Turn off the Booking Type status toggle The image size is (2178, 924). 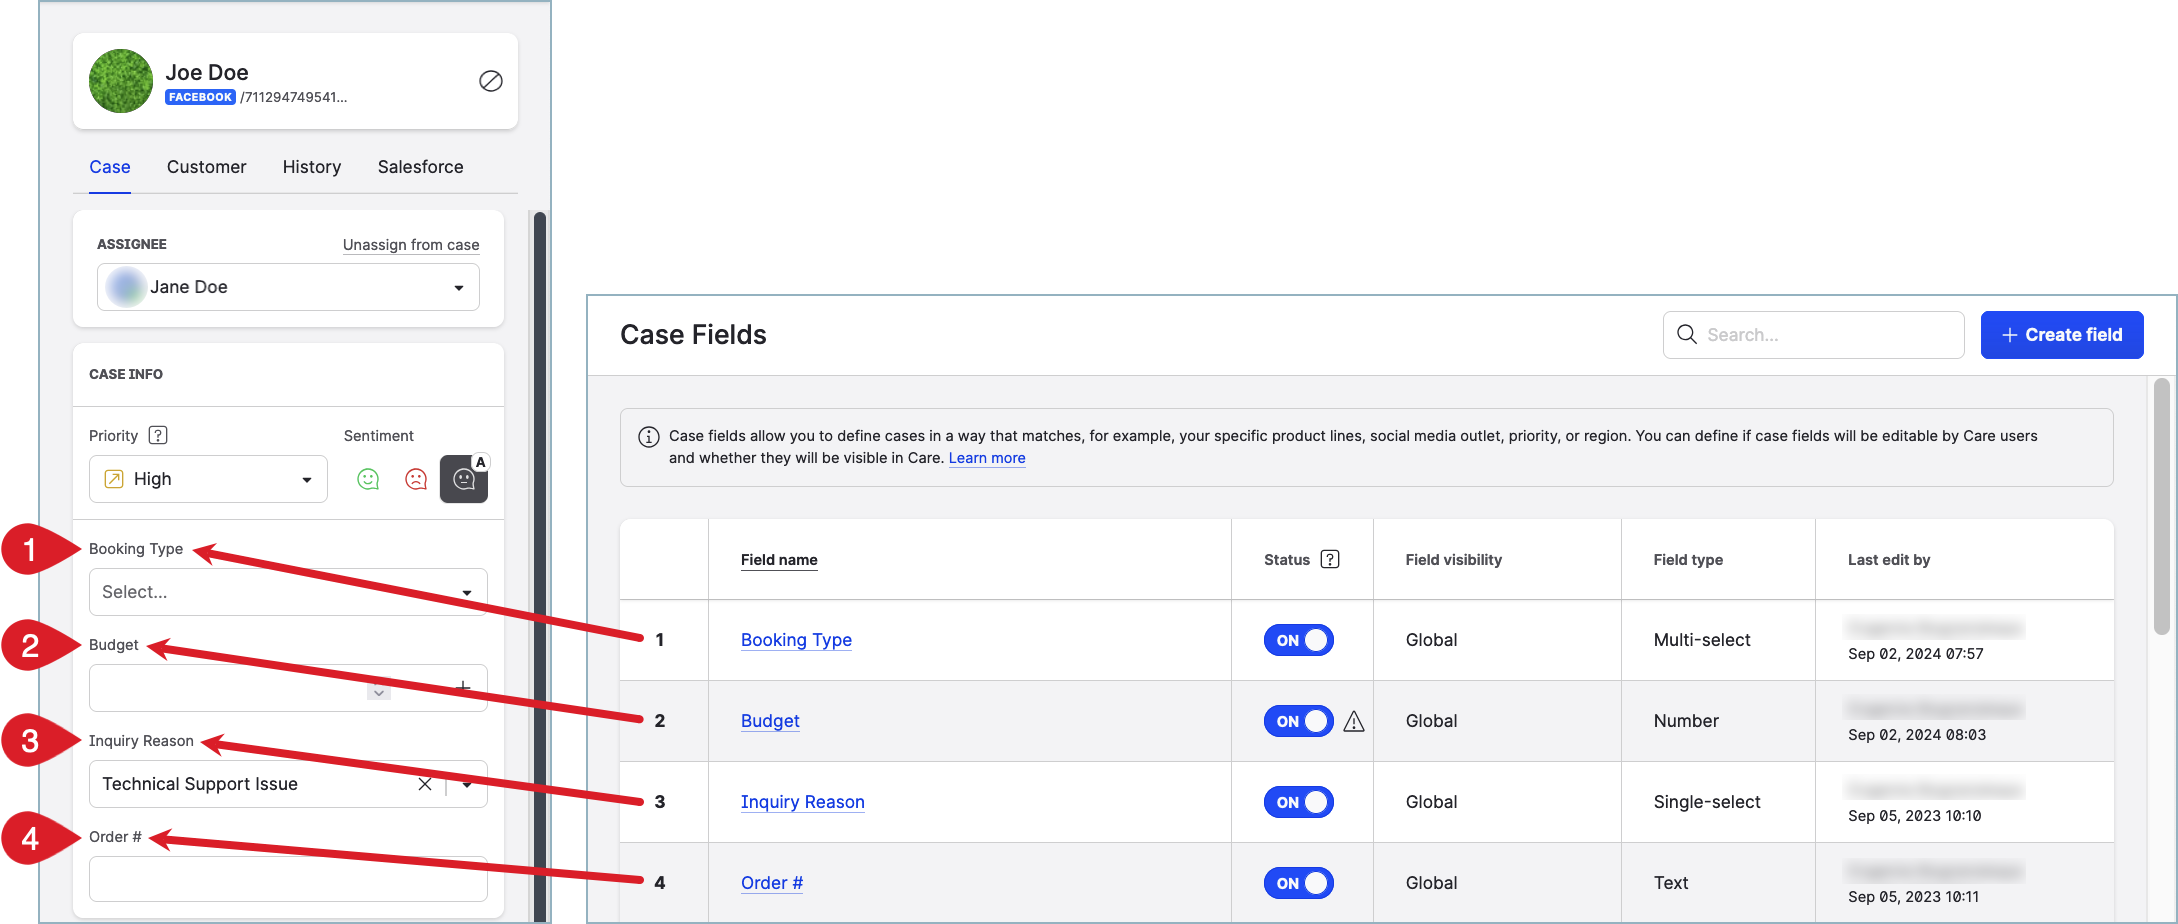point(1298,640)
